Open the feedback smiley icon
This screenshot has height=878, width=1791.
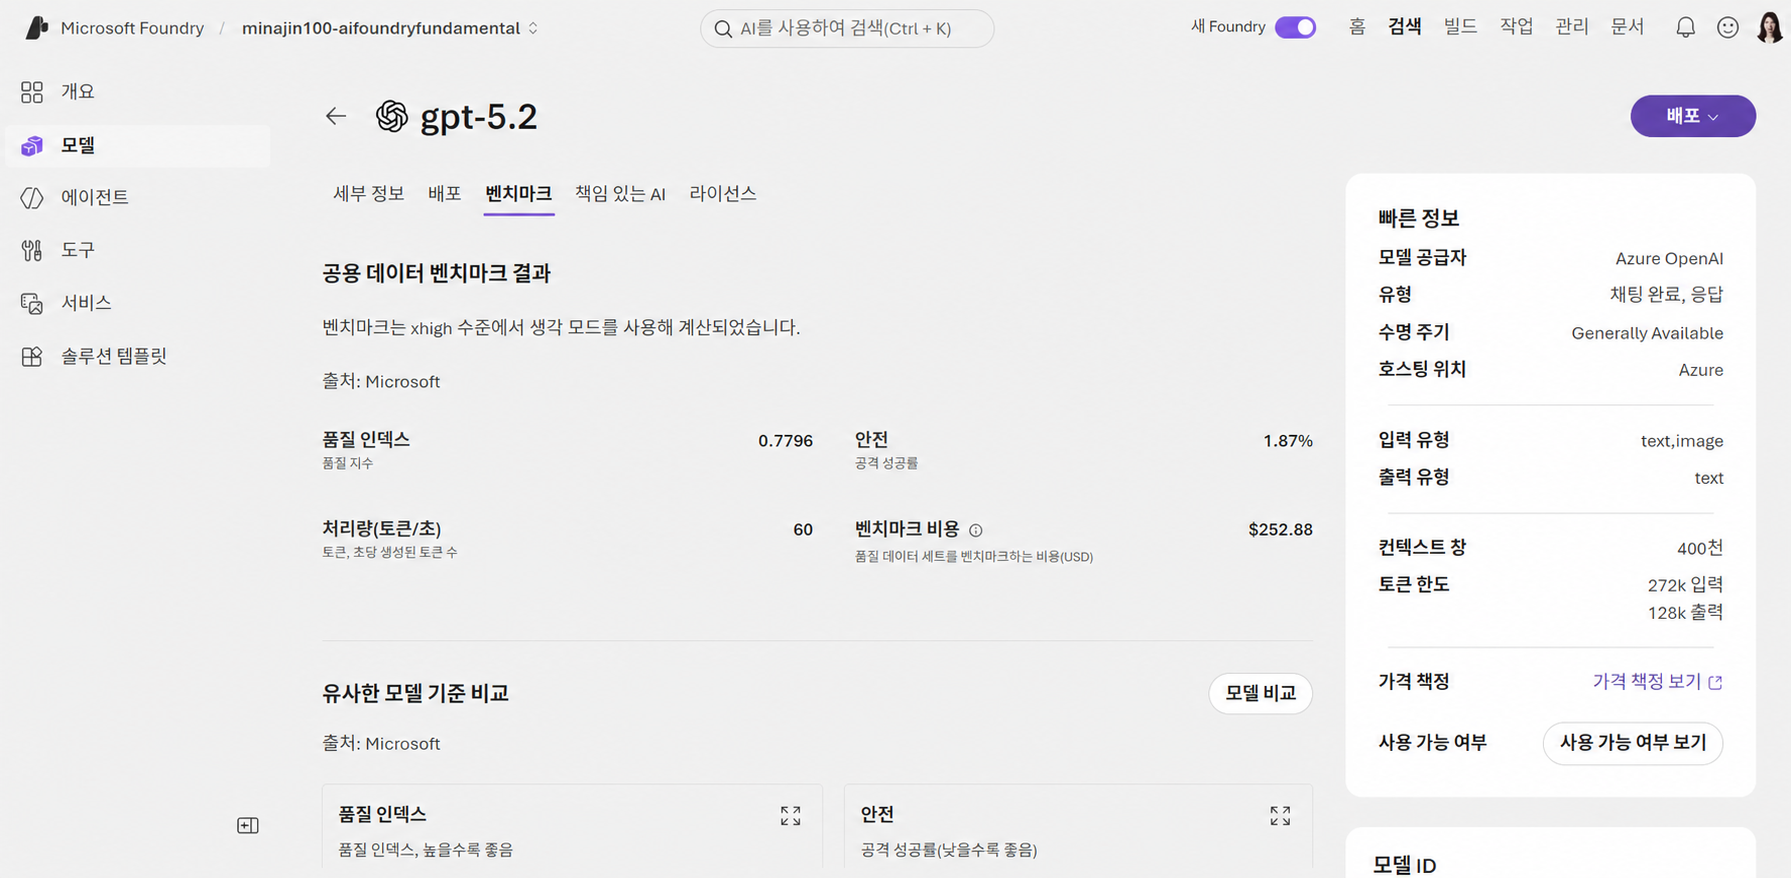coord(1728,28)
